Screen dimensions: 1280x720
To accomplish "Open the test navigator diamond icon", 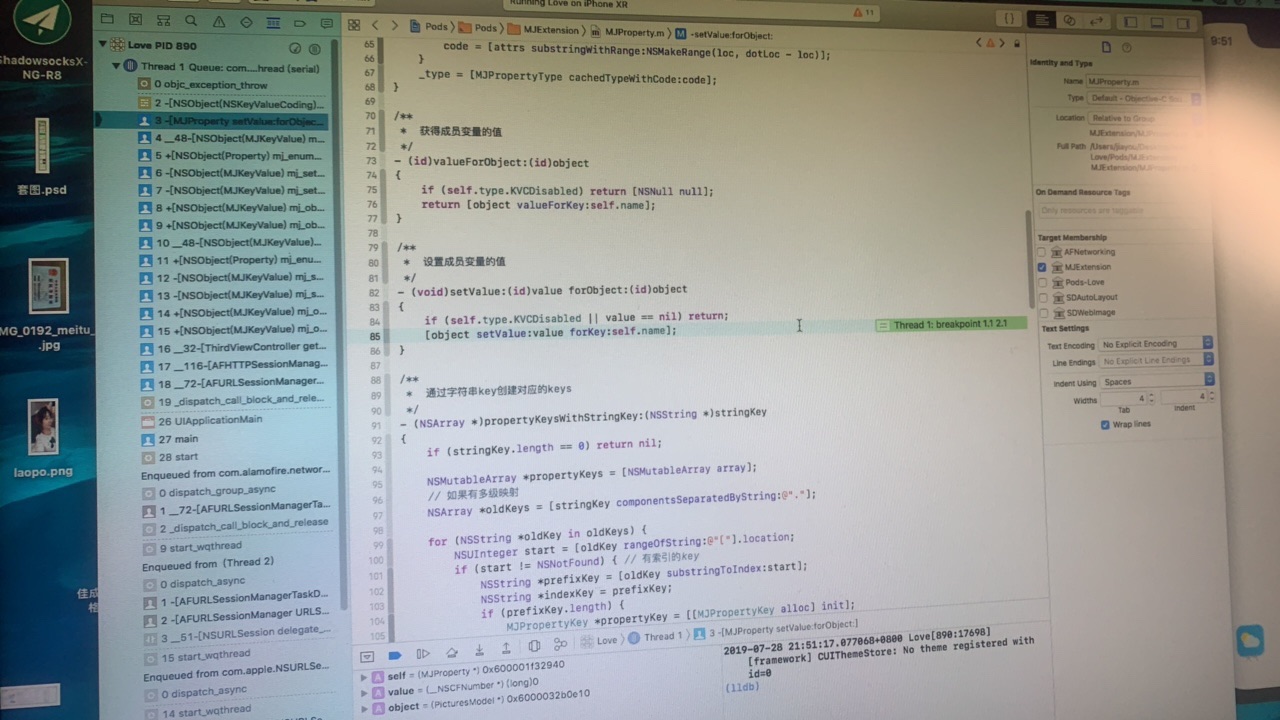I will [x=246, y=22].
